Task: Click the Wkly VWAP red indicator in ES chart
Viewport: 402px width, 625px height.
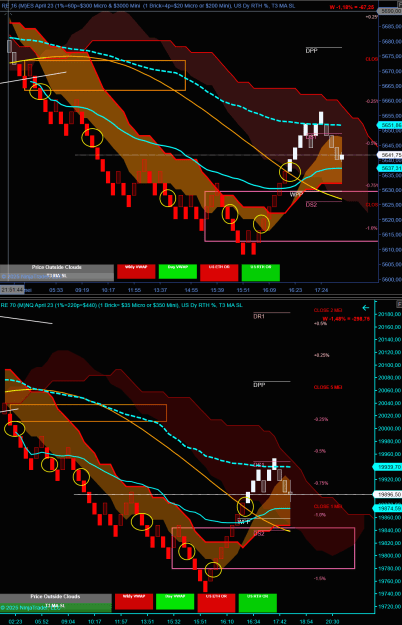Action: coord(136,271)
